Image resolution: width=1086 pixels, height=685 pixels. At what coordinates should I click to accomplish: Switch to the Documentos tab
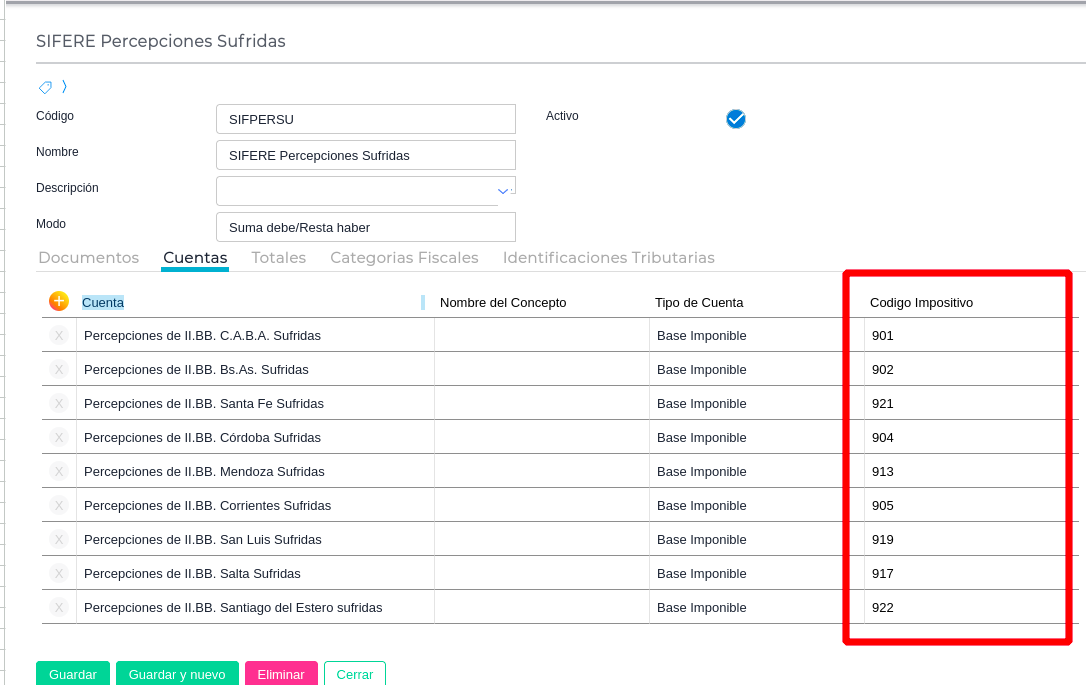88,258
